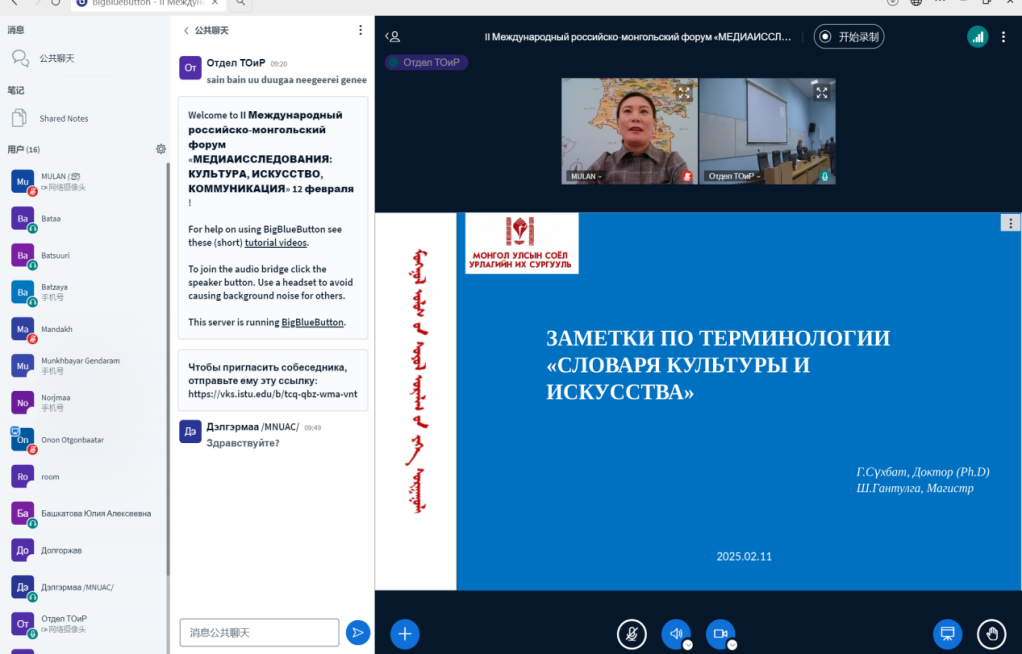The height and width of the screenshot is (654, 1022).
Task: Click the browser search icon by tab
Action: [x=241, y=3]
